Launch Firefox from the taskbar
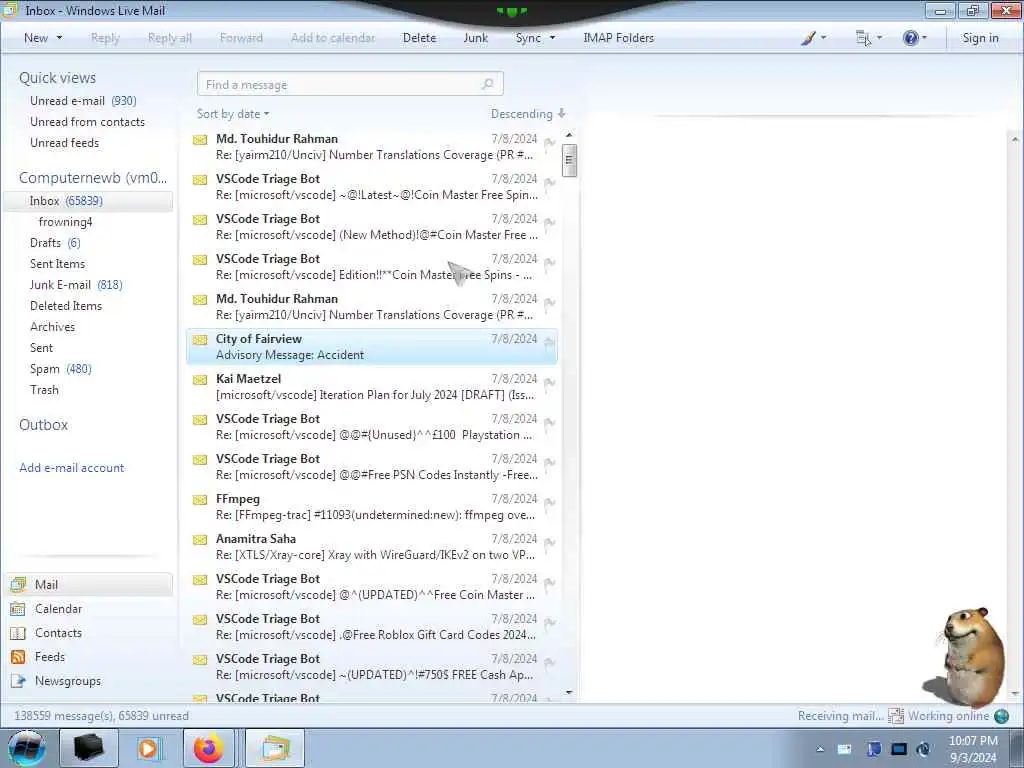1024x768 pixels. 208,748
